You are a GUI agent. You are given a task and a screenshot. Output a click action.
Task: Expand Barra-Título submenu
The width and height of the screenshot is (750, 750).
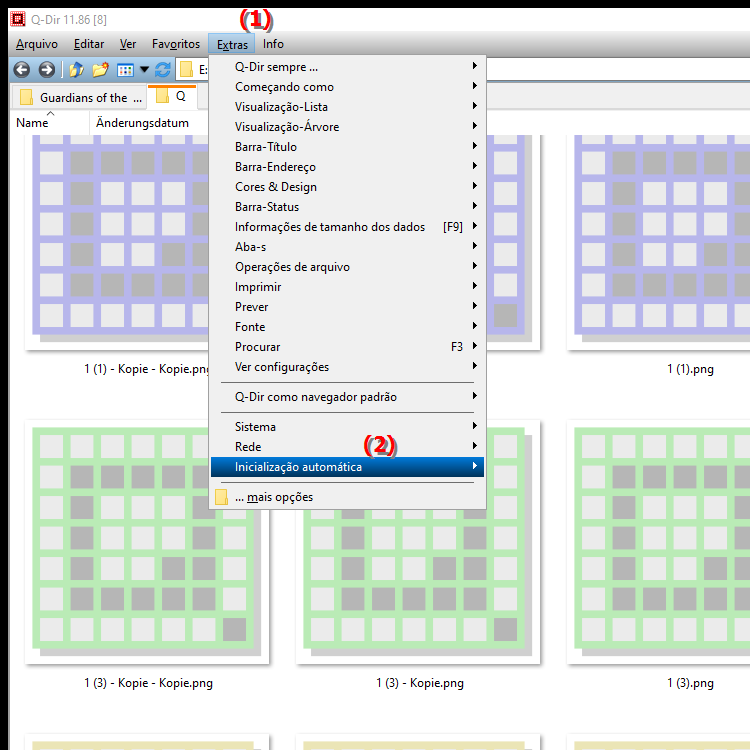coord(347,147)
